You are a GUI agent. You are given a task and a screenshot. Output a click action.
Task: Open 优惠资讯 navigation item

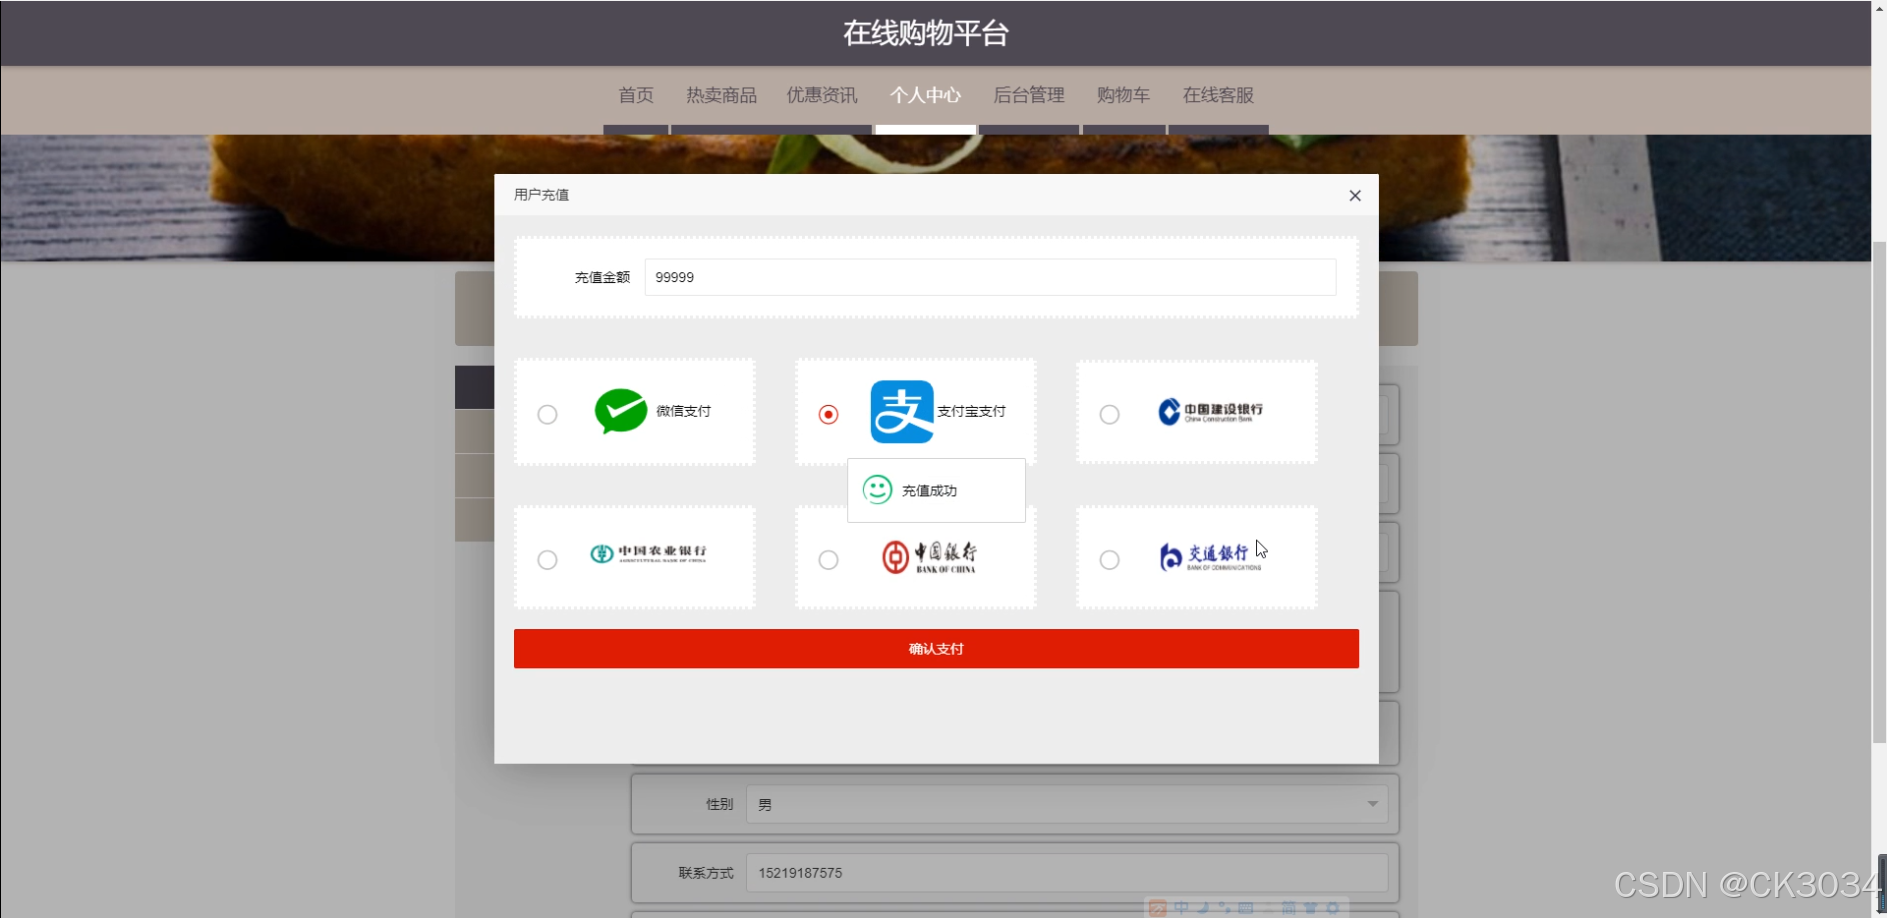coord(822,95)
